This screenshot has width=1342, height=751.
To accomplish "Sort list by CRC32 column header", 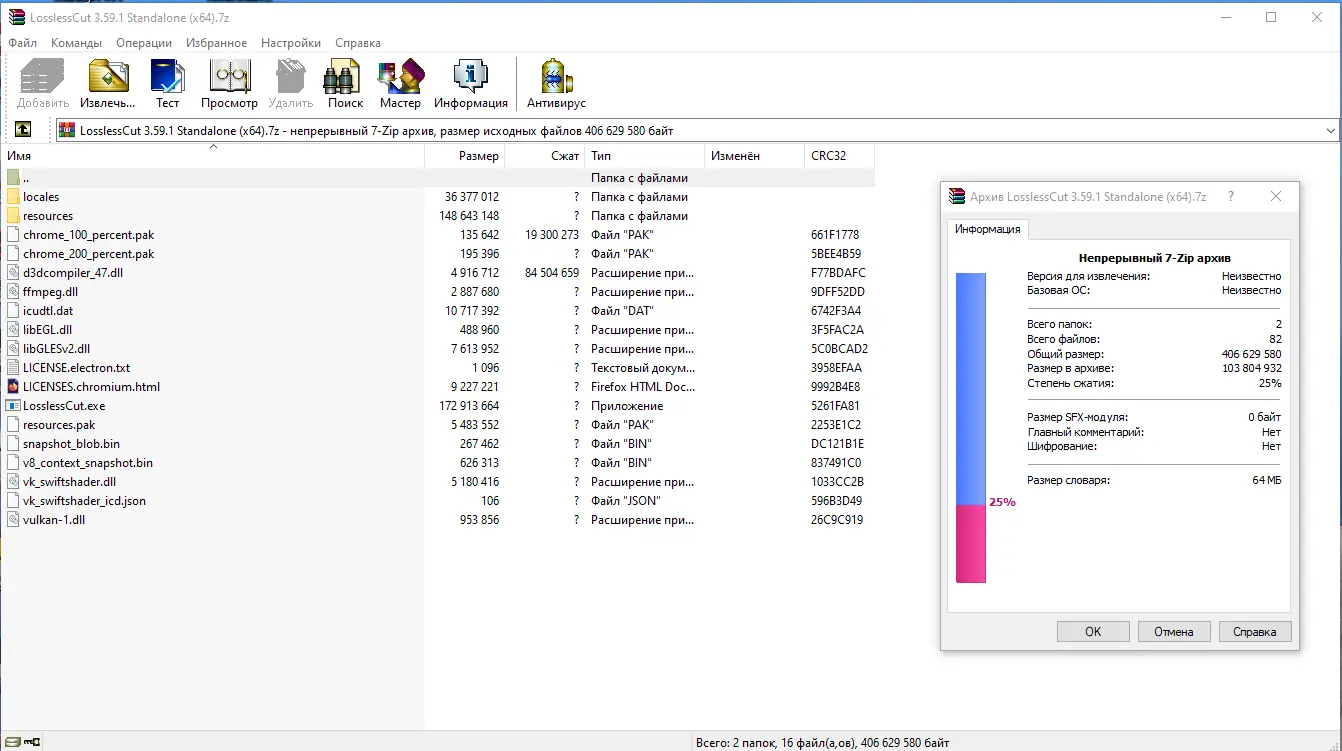I will (x=839, y=156).
